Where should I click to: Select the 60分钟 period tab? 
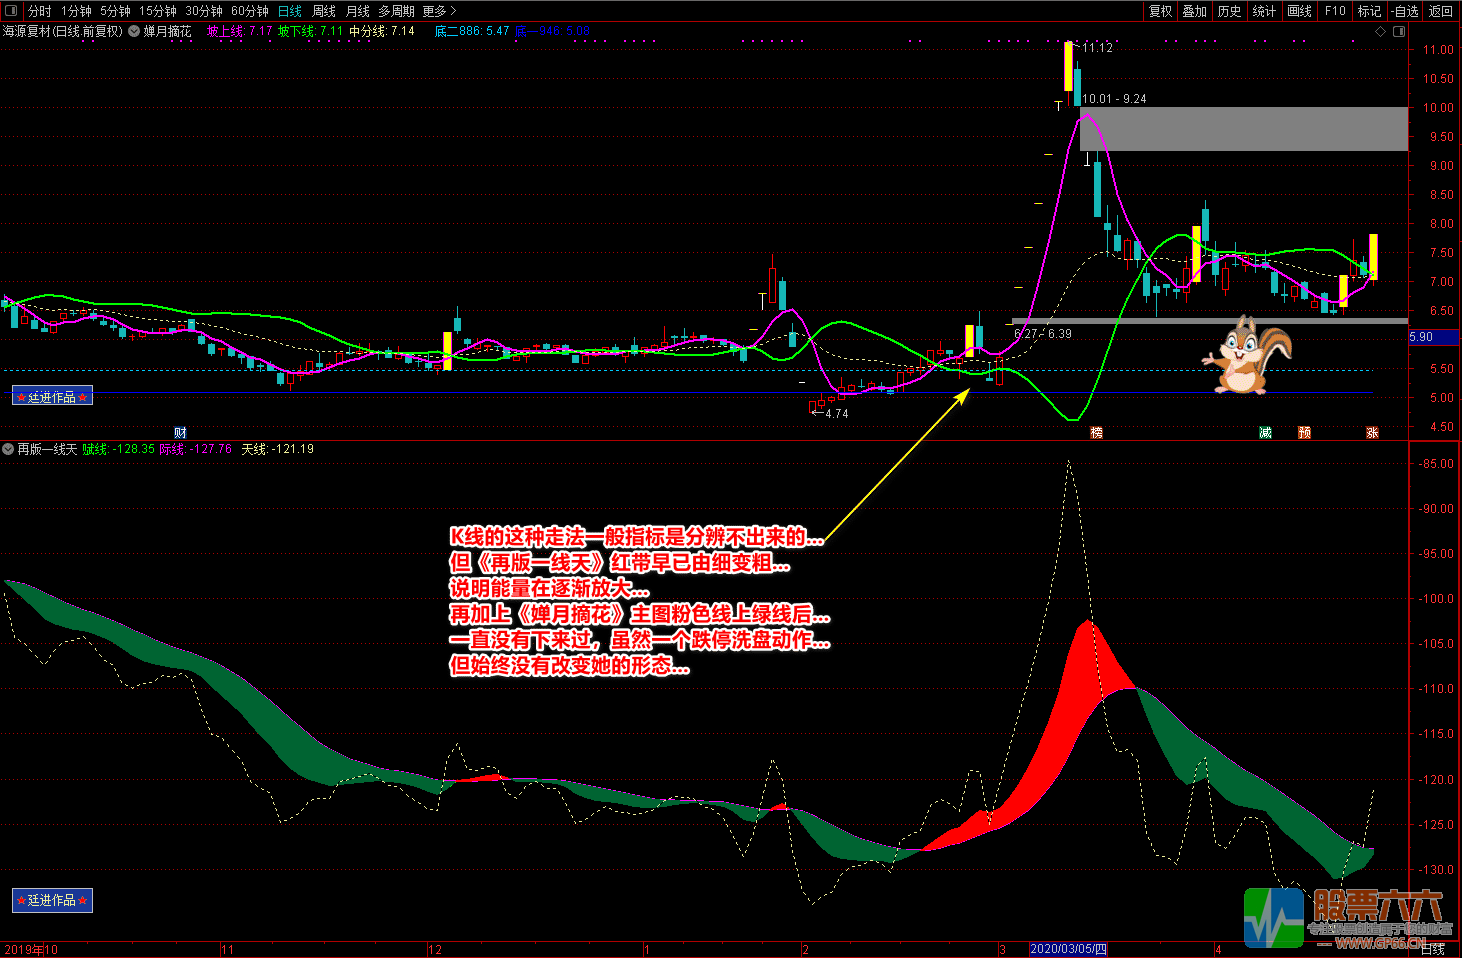pos(249,11)
